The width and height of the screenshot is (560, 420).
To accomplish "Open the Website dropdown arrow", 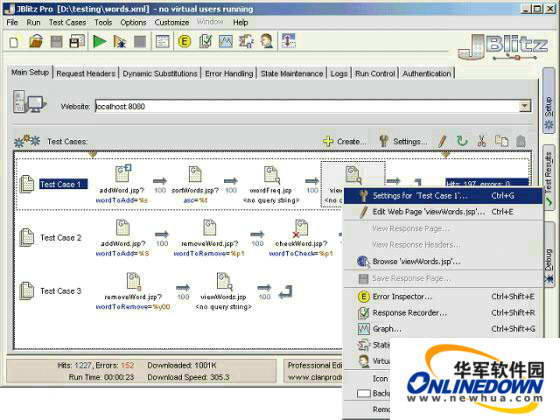I will pos(525,106).
